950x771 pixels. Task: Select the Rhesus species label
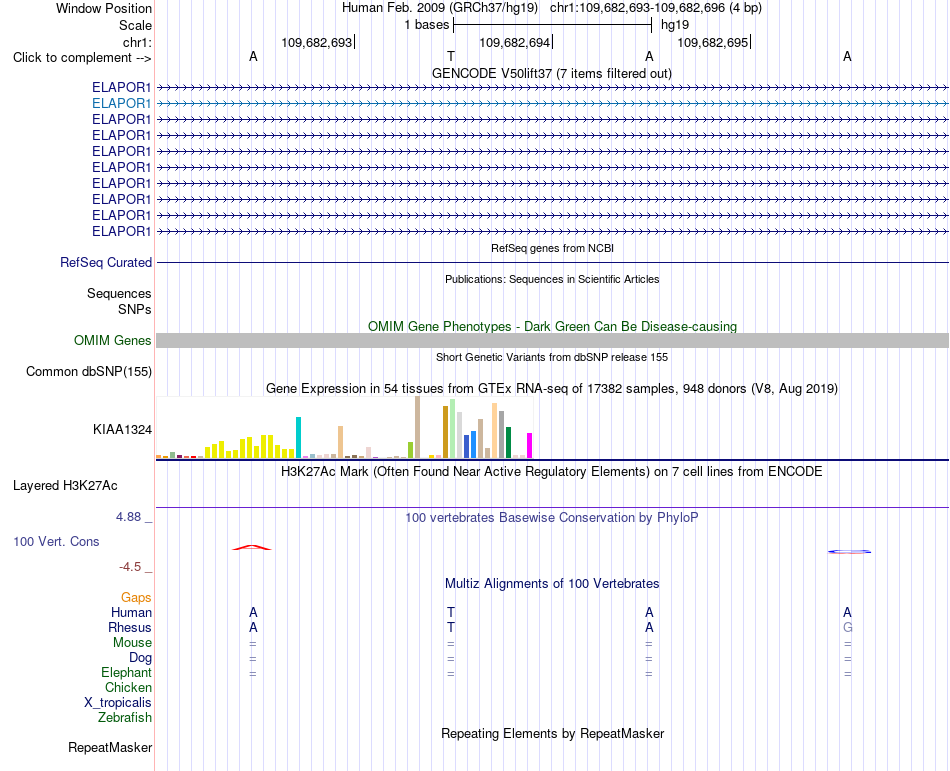[130, 627]
